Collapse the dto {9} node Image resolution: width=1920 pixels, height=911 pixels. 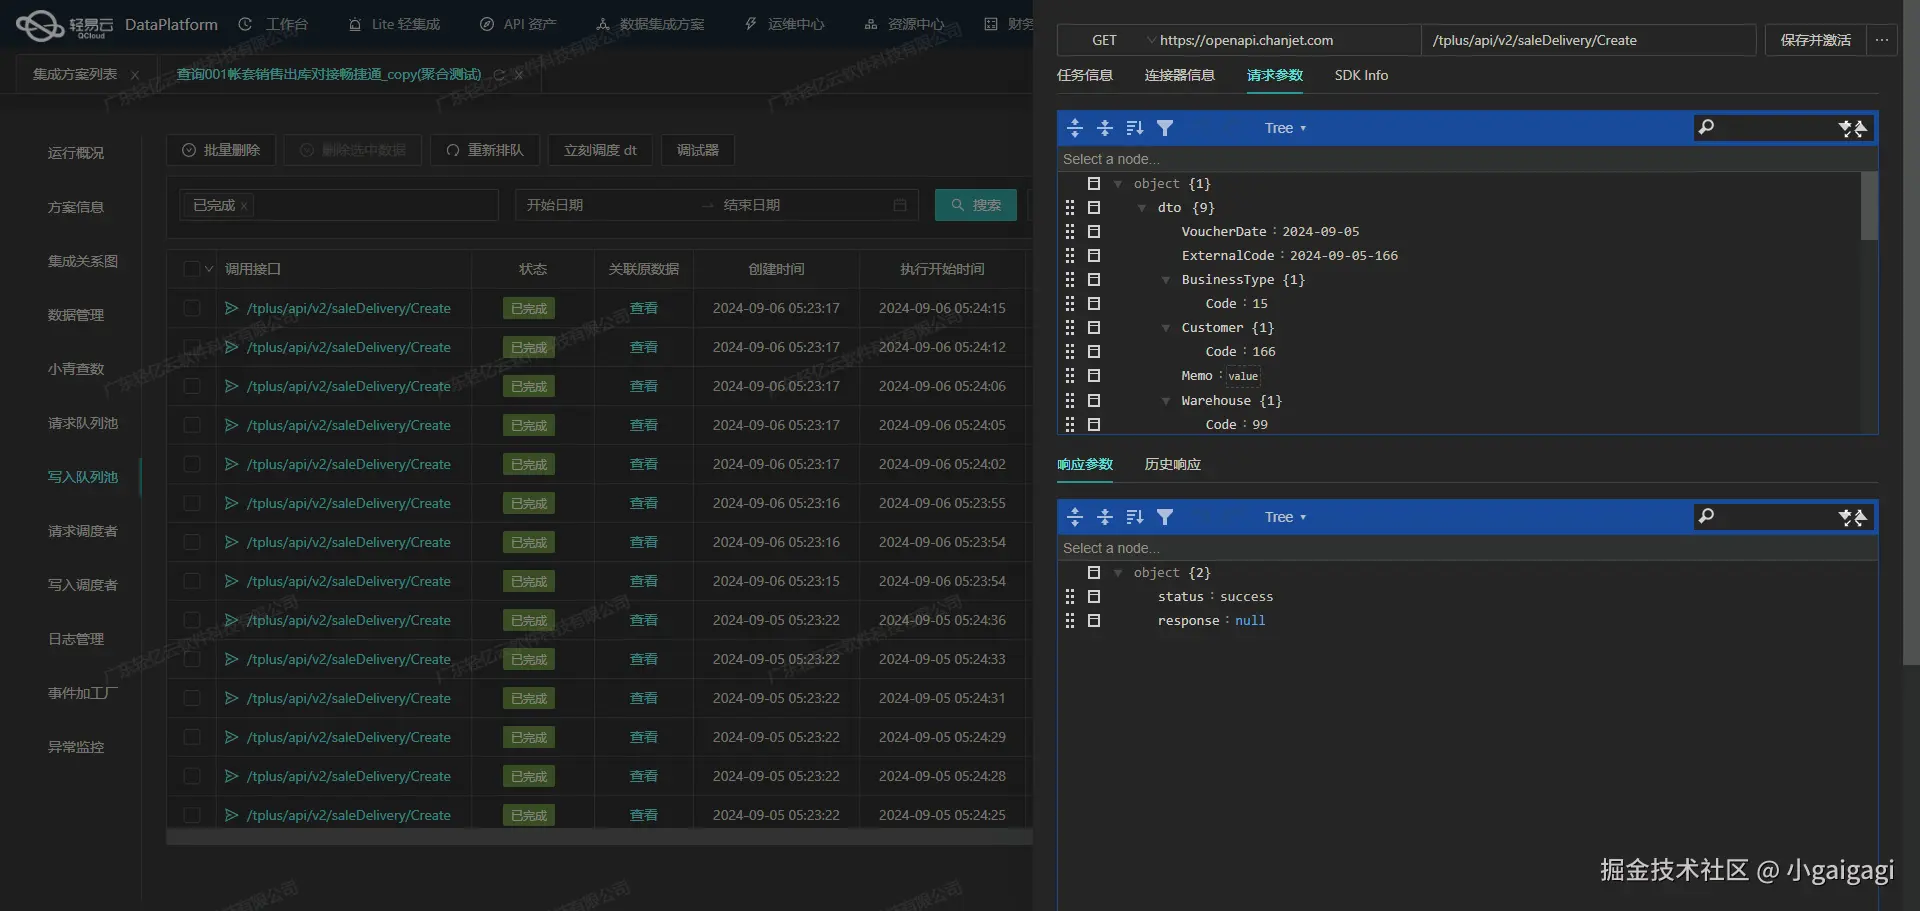click(1142, 208)
